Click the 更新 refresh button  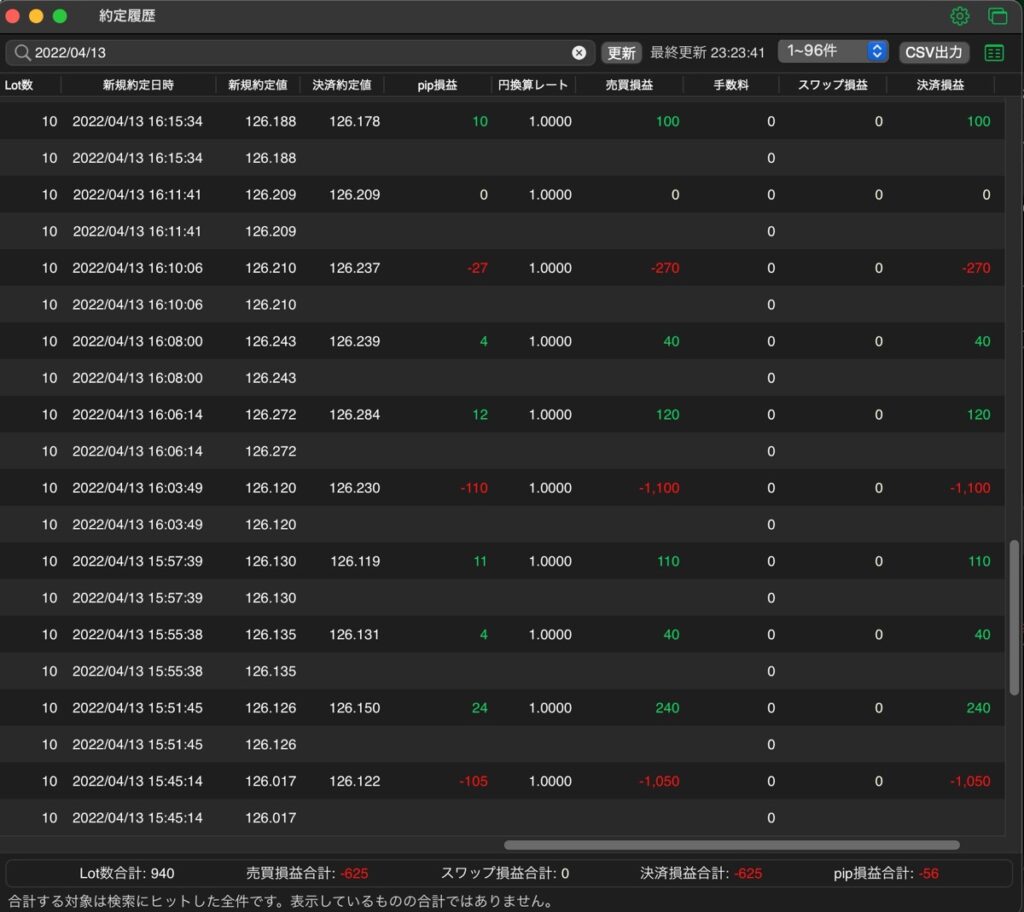tap(621, 53)
